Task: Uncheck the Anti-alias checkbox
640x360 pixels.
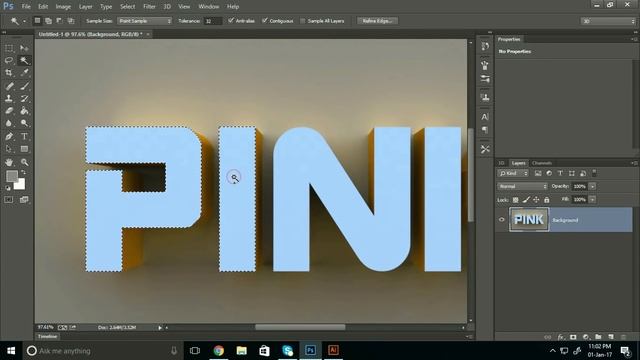Action: point(231,20)
